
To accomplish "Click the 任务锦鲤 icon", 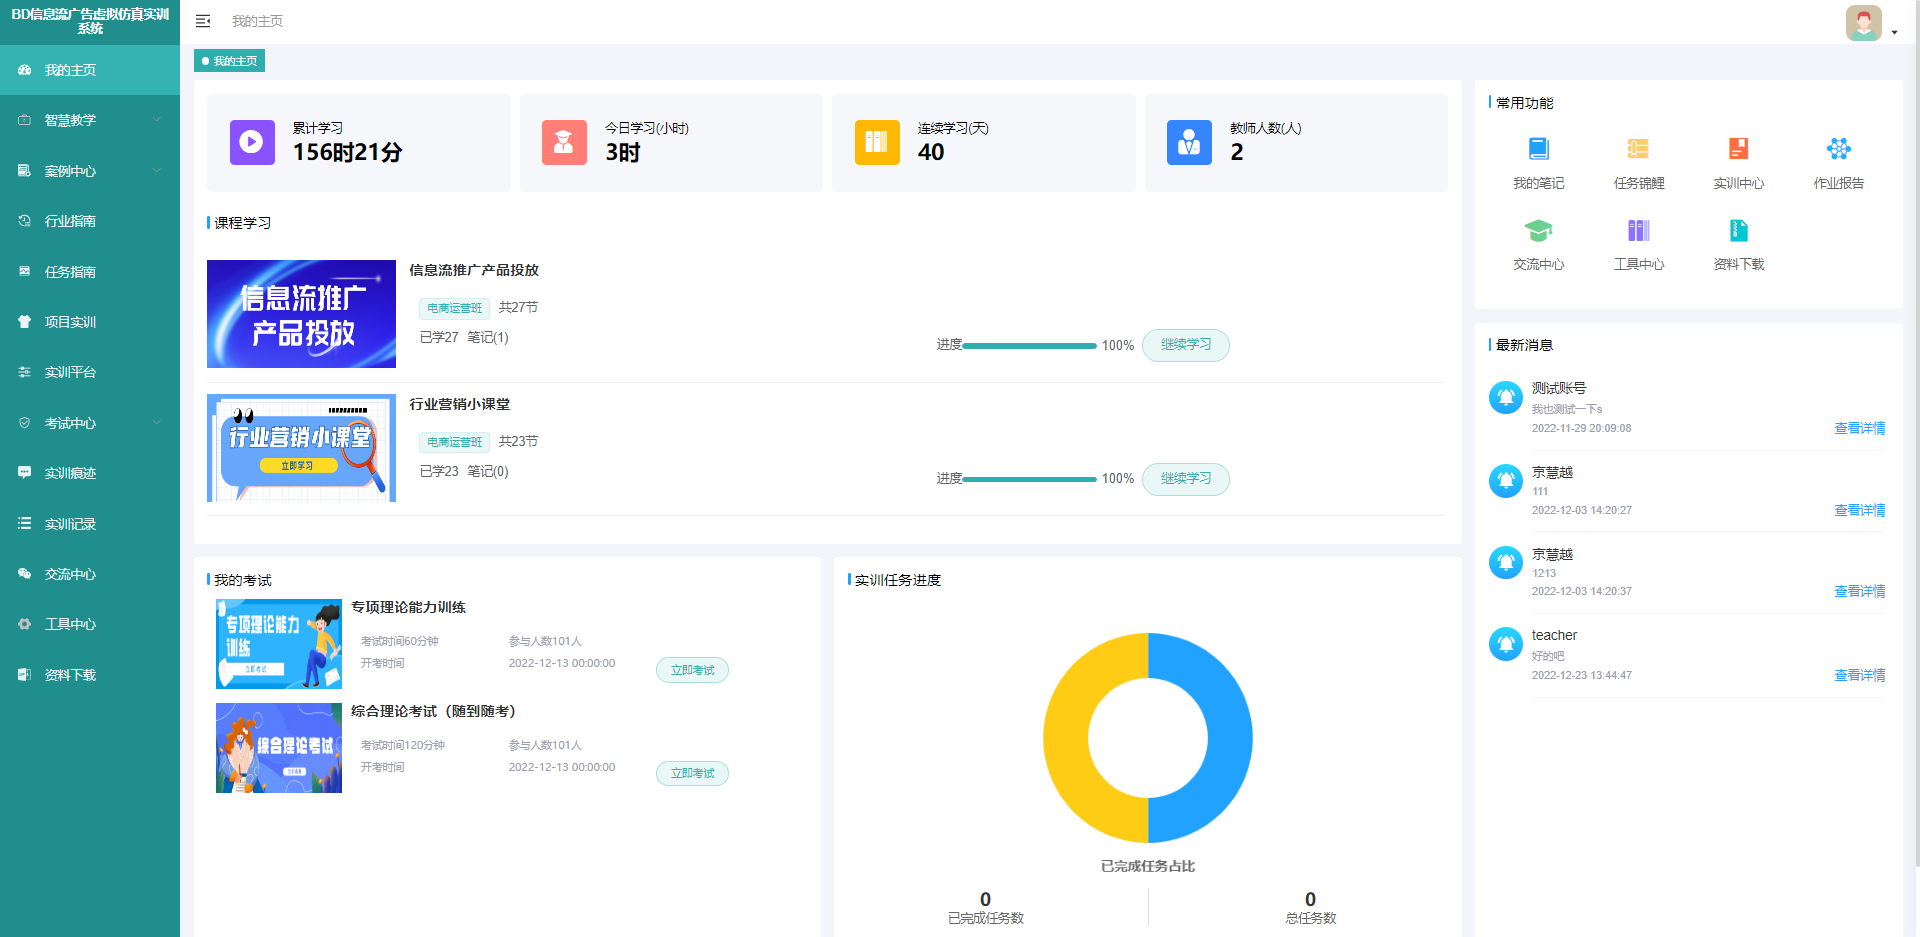I will [x=1638, y=149].
